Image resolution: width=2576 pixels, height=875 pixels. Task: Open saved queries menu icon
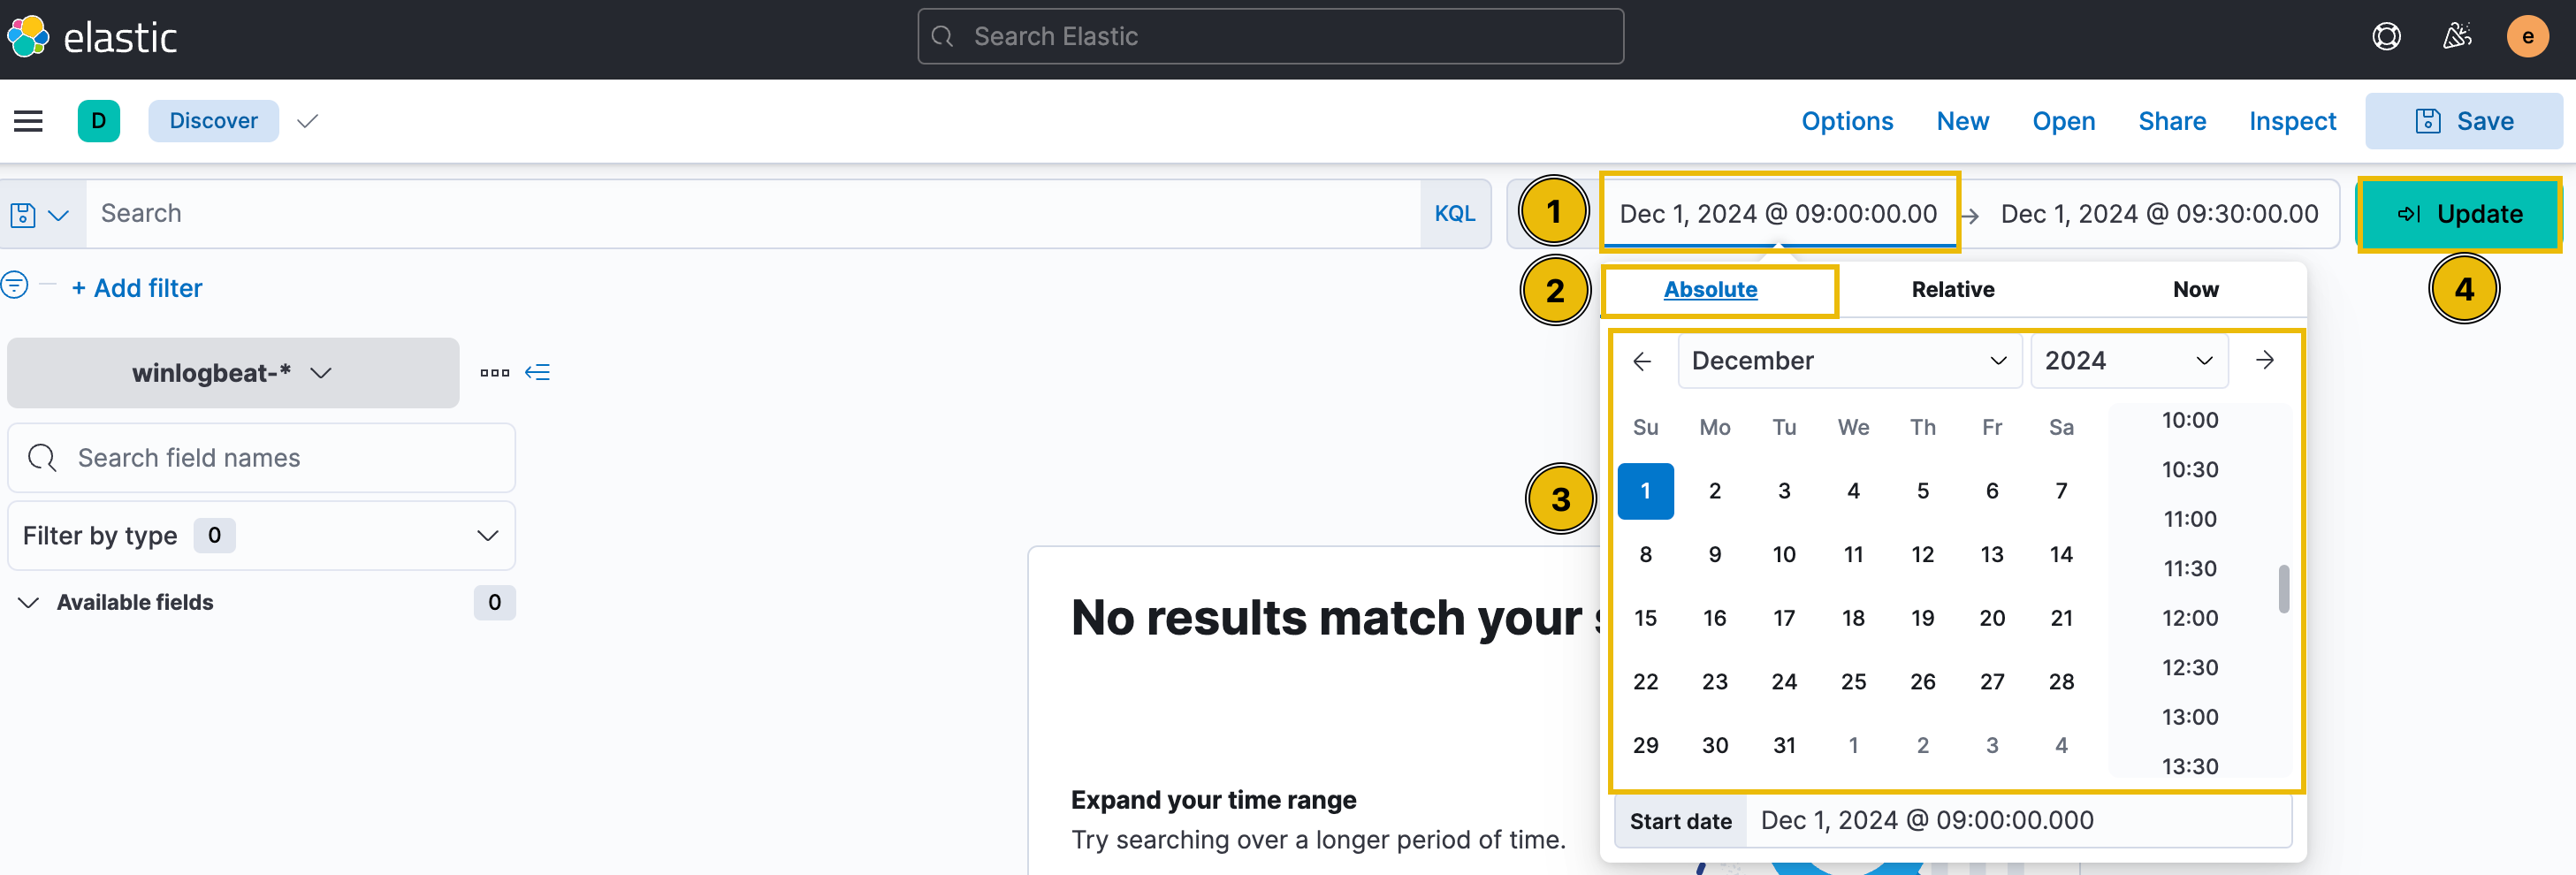tap(39, 214)
